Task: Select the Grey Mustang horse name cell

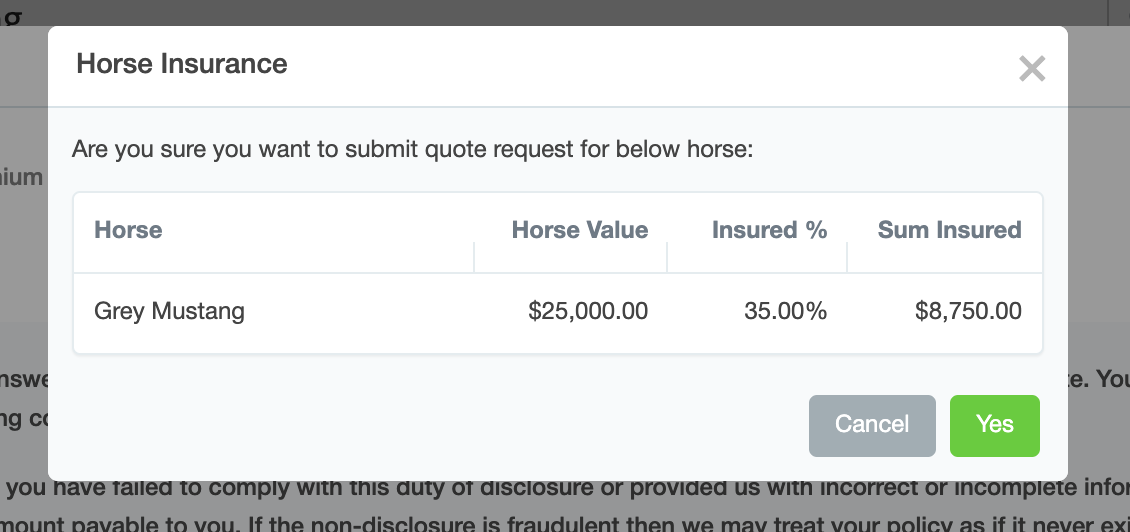Action: tap(169, 311)
